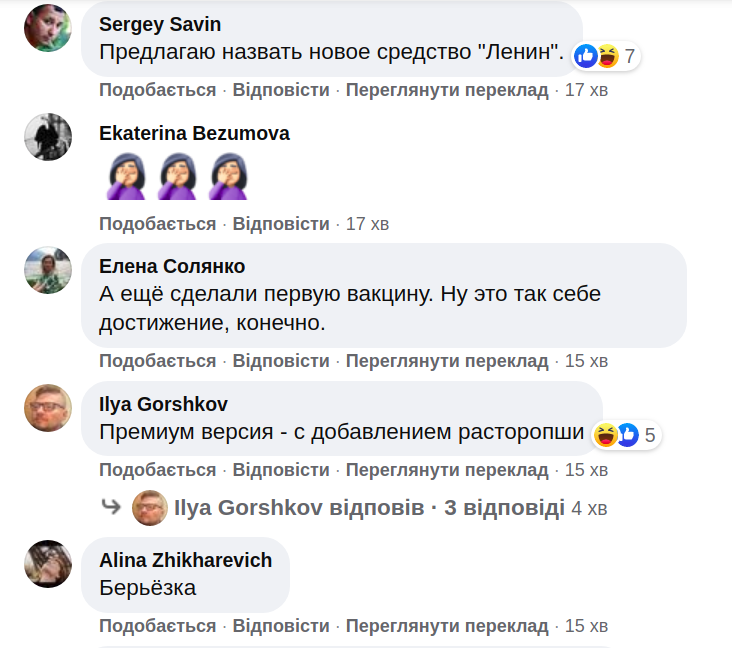View translation of Sergey Savin's comment
732x648 pixels.
point(447,90)
